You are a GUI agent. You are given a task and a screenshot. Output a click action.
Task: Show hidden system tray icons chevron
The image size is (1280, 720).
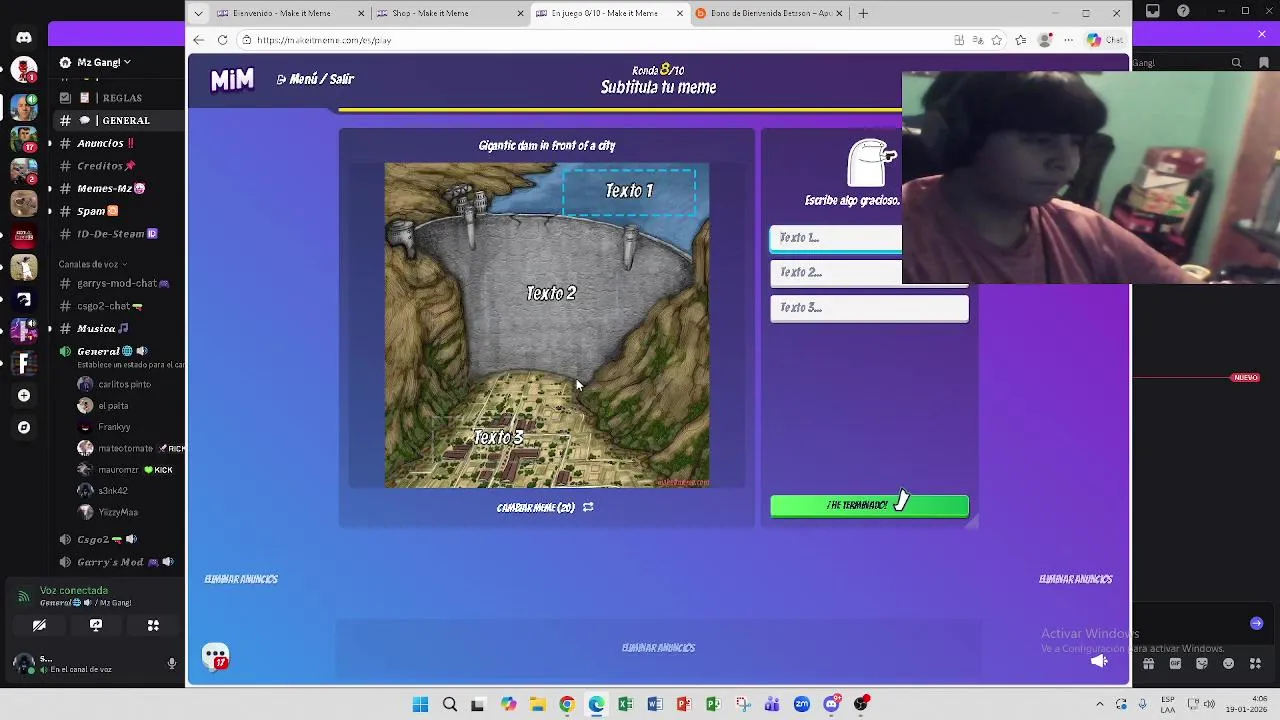[1099, 704]
